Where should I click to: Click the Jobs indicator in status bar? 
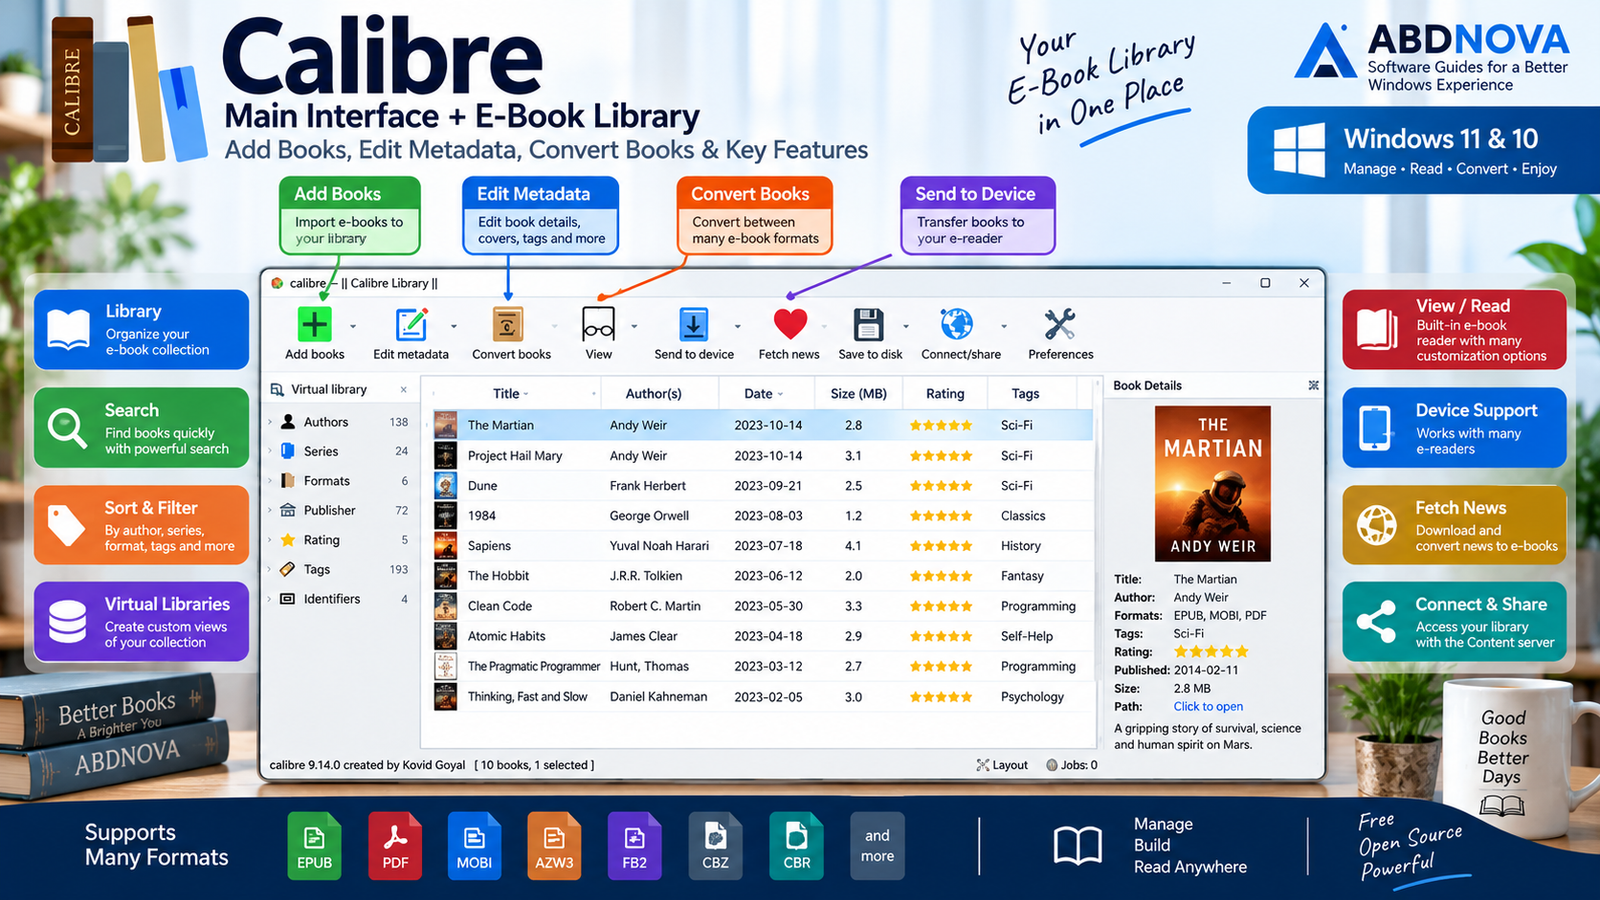[x=1072, y=765]
